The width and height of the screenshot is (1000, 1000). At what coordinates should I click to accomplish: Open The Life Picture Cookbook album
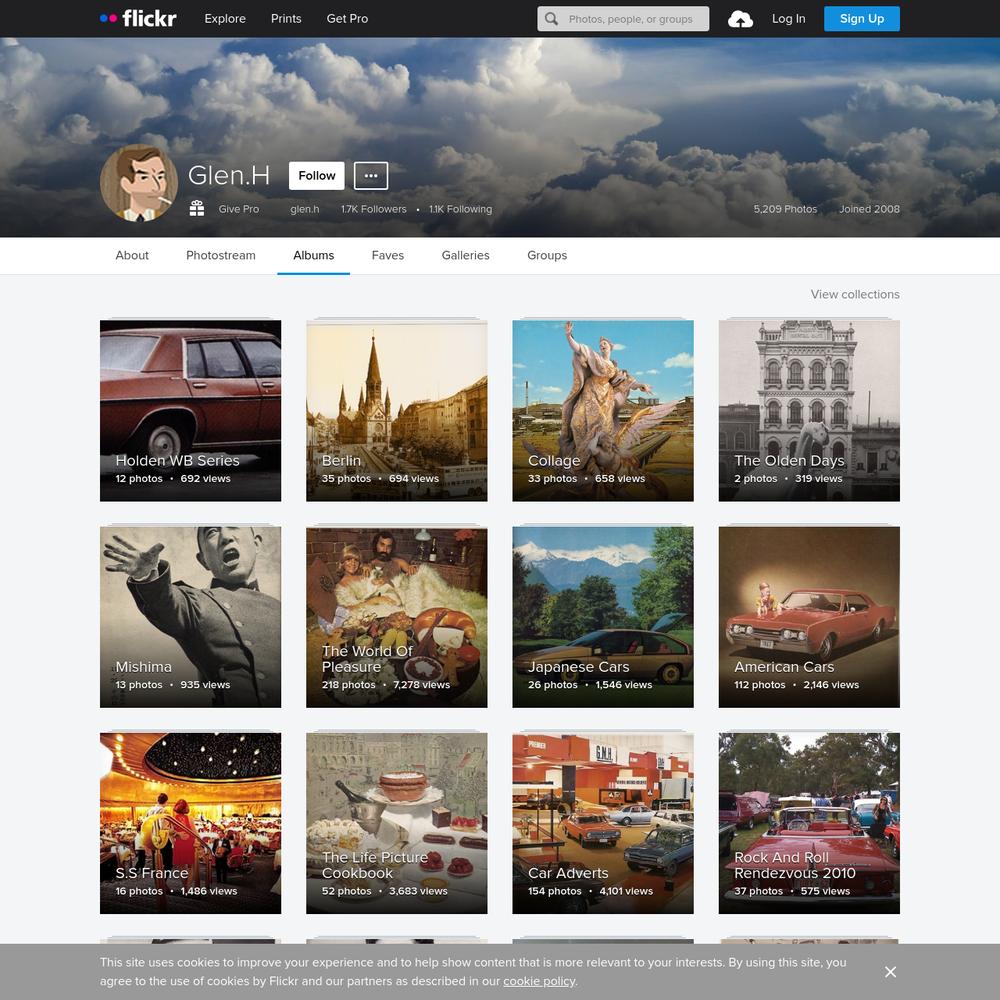(x=396, y=823)
